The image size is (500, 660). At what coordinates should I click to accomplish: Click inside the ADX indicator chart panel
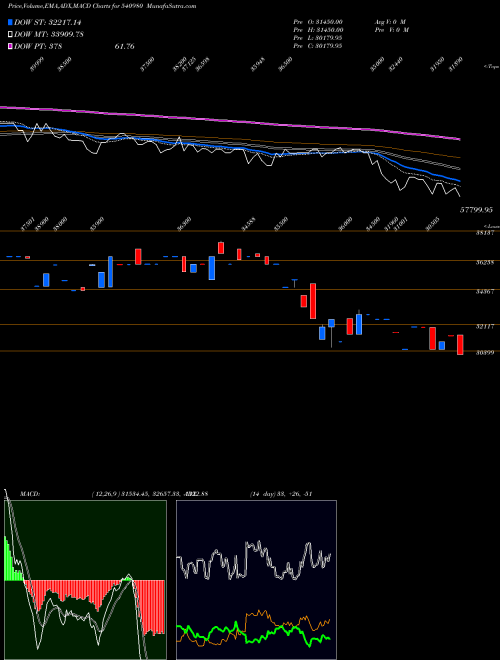[x=256, y=580]
